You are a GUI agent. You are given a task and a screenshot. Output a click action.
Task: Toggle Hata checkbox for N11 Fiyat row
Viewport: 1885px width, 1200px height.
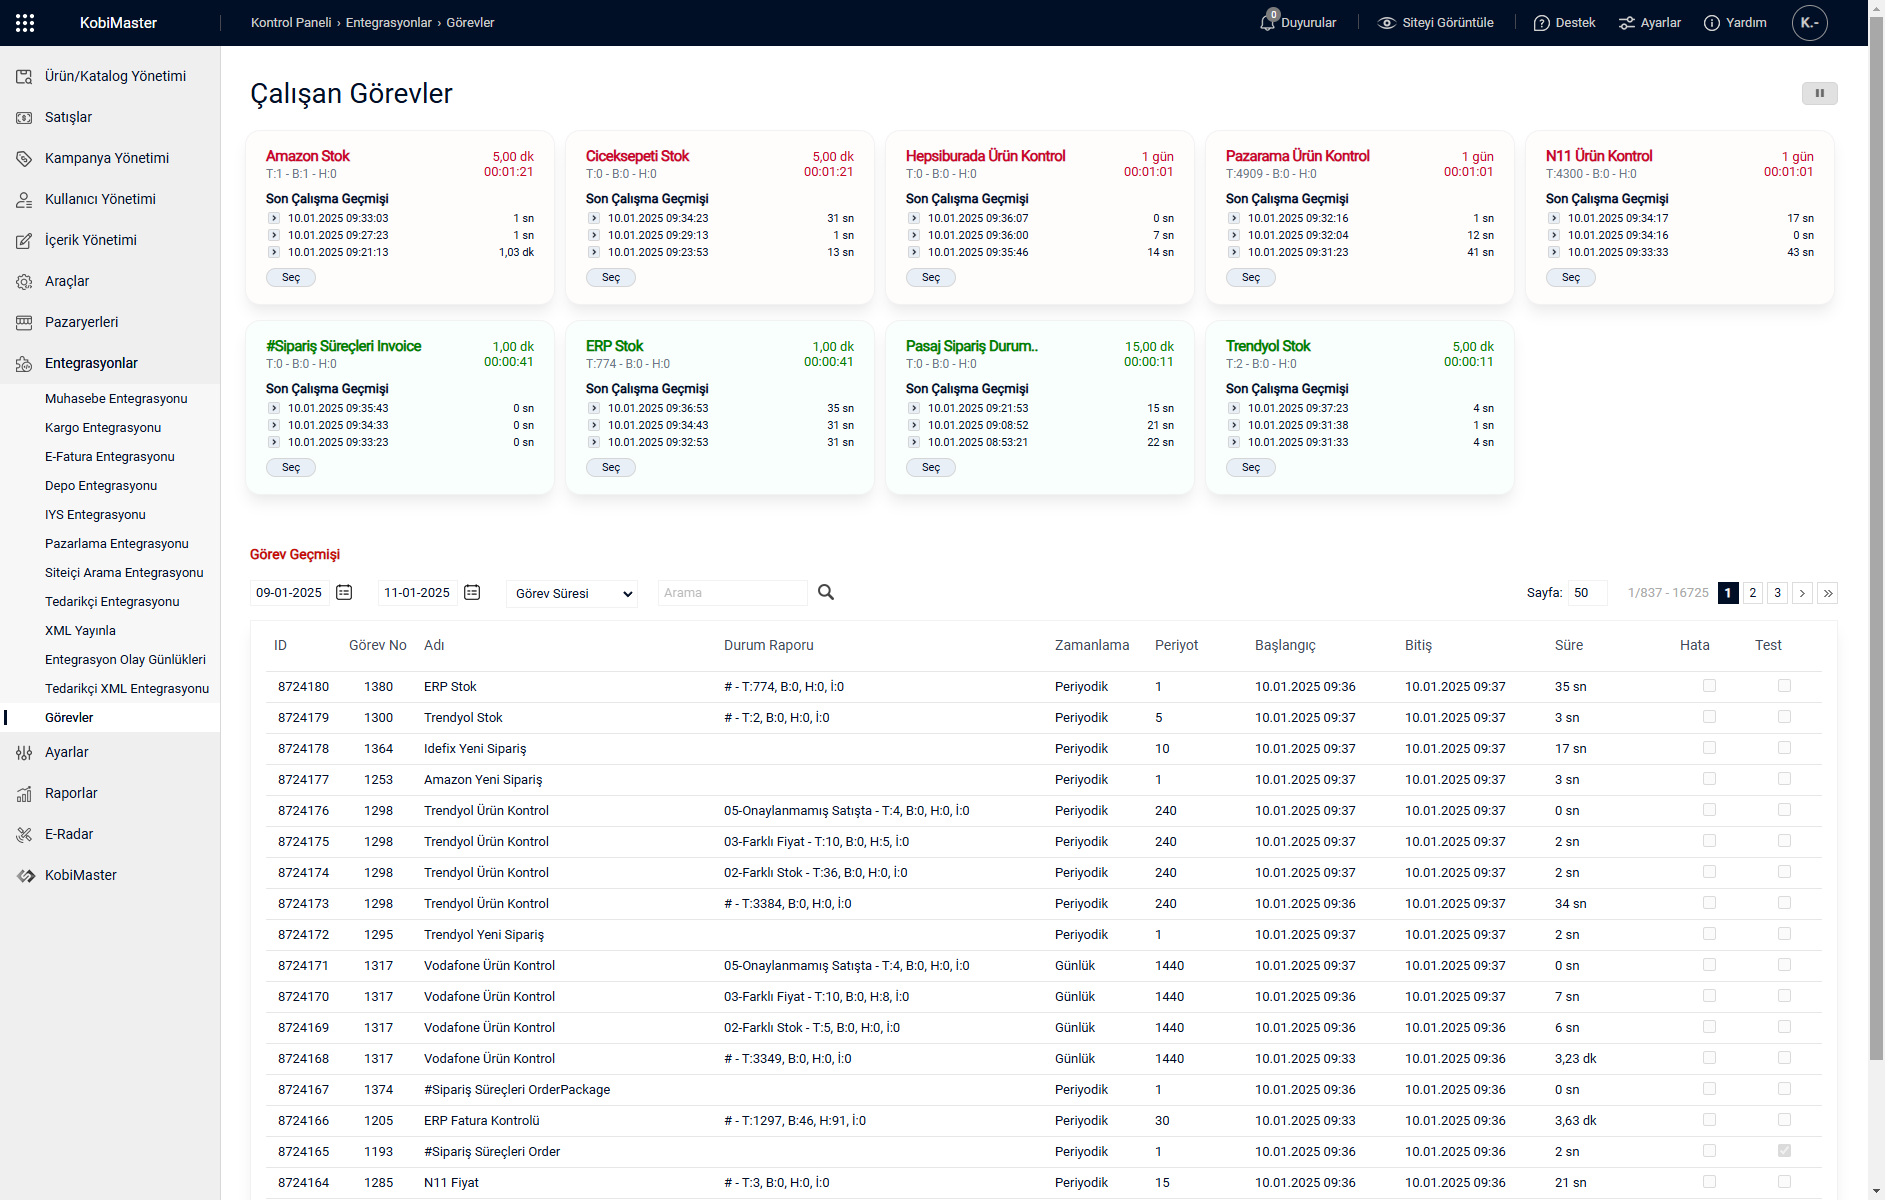[x=1709, y=1182]
